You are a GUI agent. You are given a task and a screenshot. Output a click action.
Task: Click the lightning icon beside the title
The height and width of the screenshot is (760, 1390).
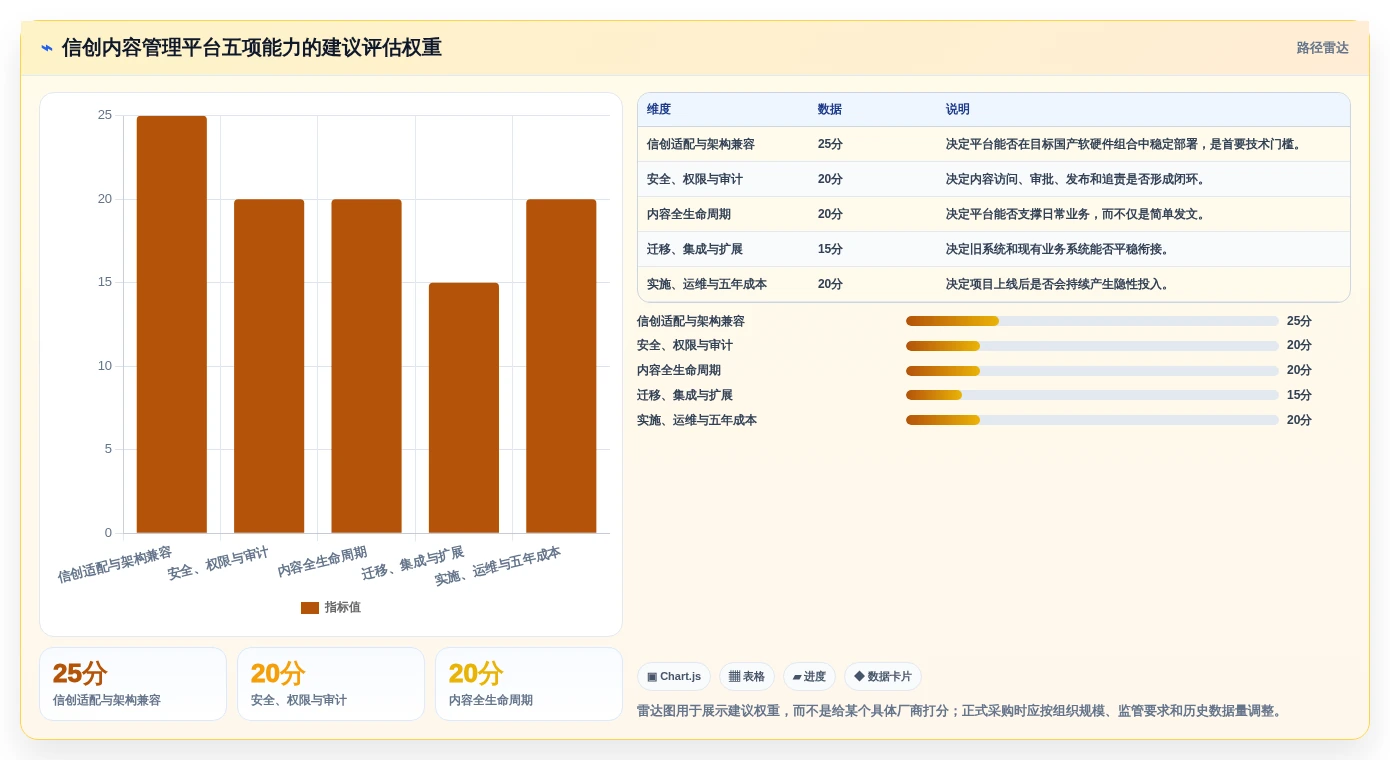click(47, 48)
